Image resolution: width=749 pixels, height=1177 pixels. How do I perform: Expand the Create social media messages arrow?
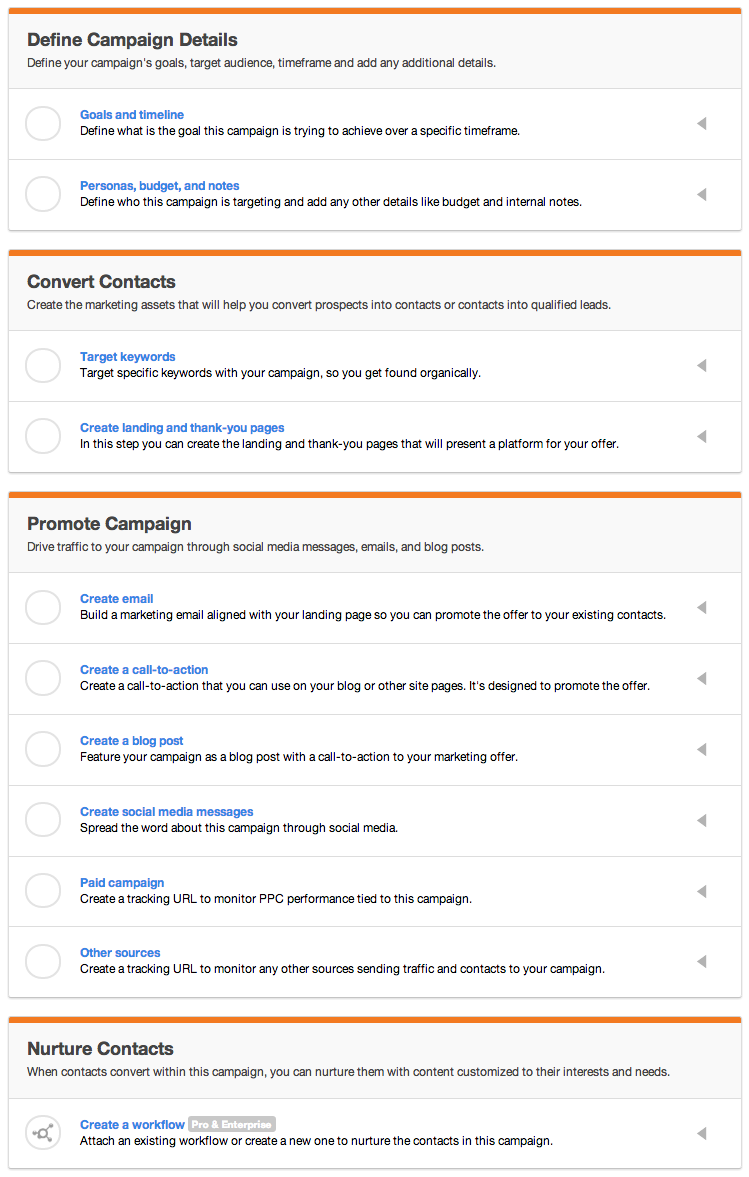pyautogui.click(x=702, y=820)
